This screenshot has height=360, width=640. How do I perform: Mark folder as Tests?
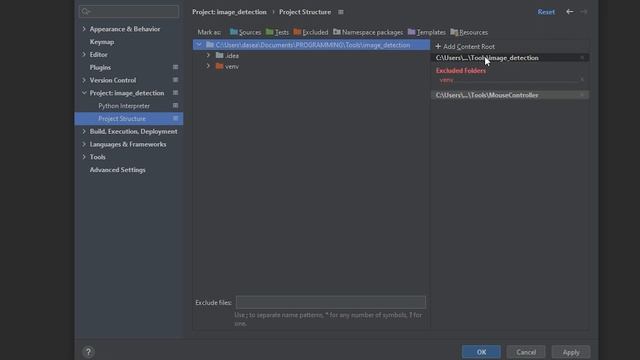(277, 32)
